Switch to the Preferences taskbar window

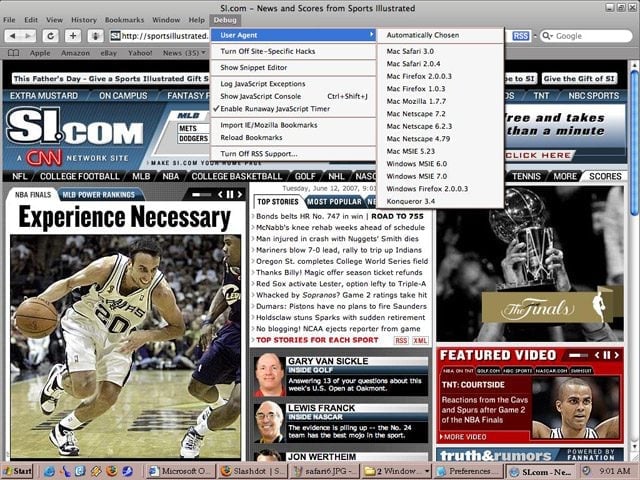pyautogui.click(x=469, y=471)
